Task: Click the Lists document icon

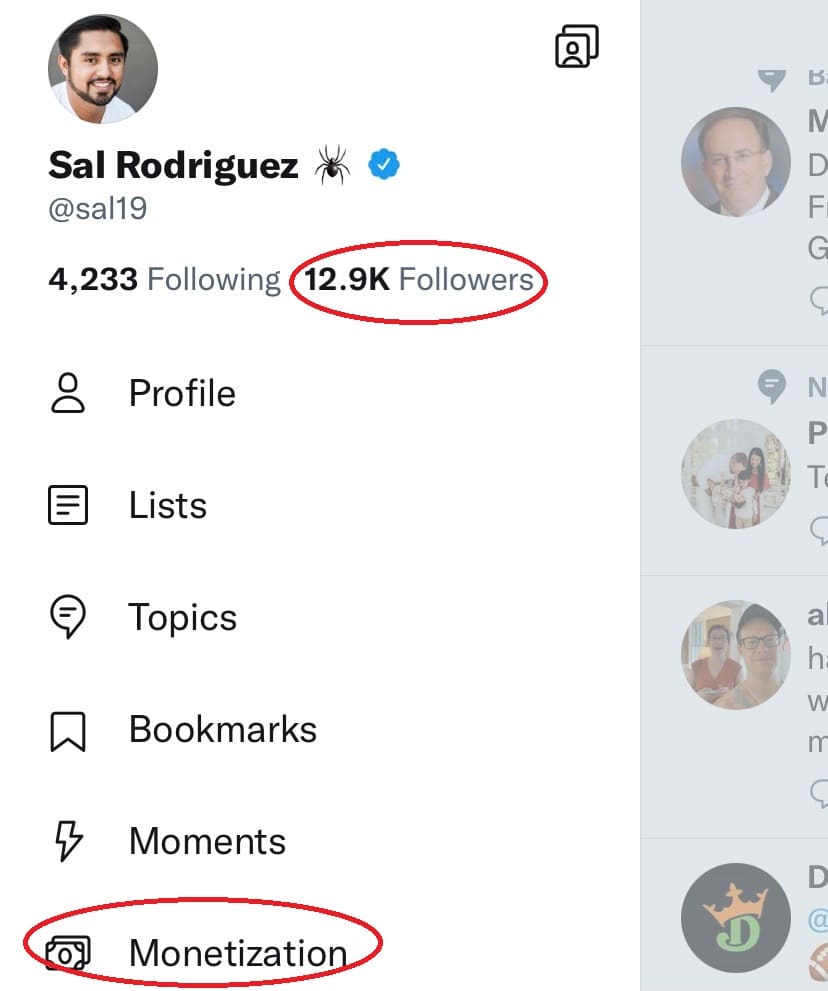Action: click(68, 506)
